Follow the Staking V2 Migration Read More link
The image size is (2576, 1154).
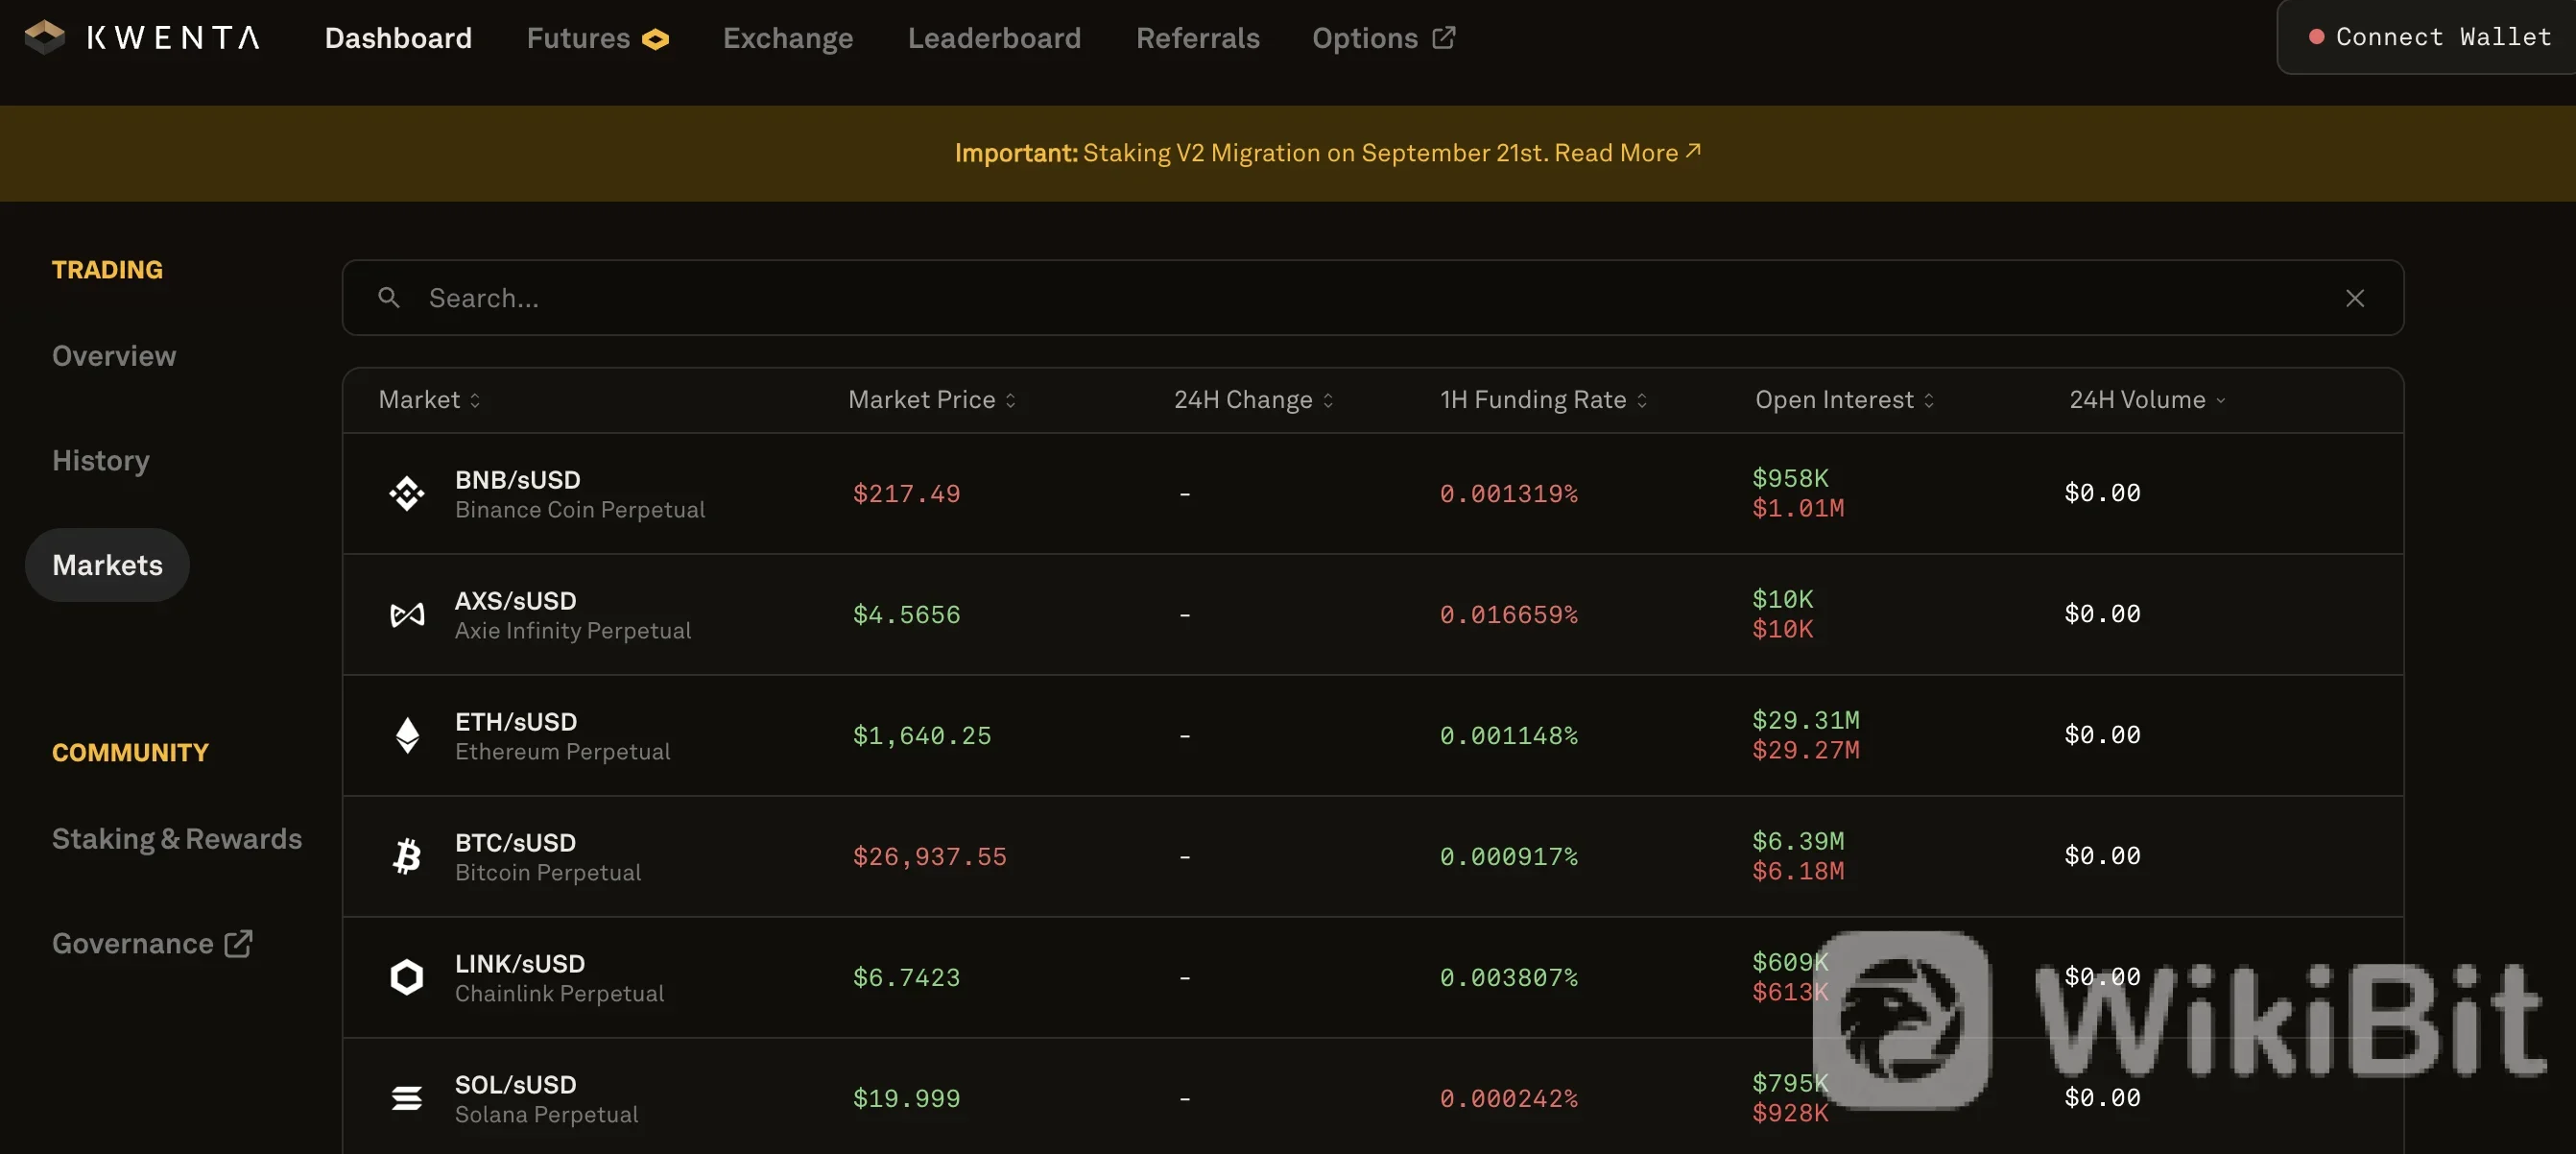(1627, 152)
